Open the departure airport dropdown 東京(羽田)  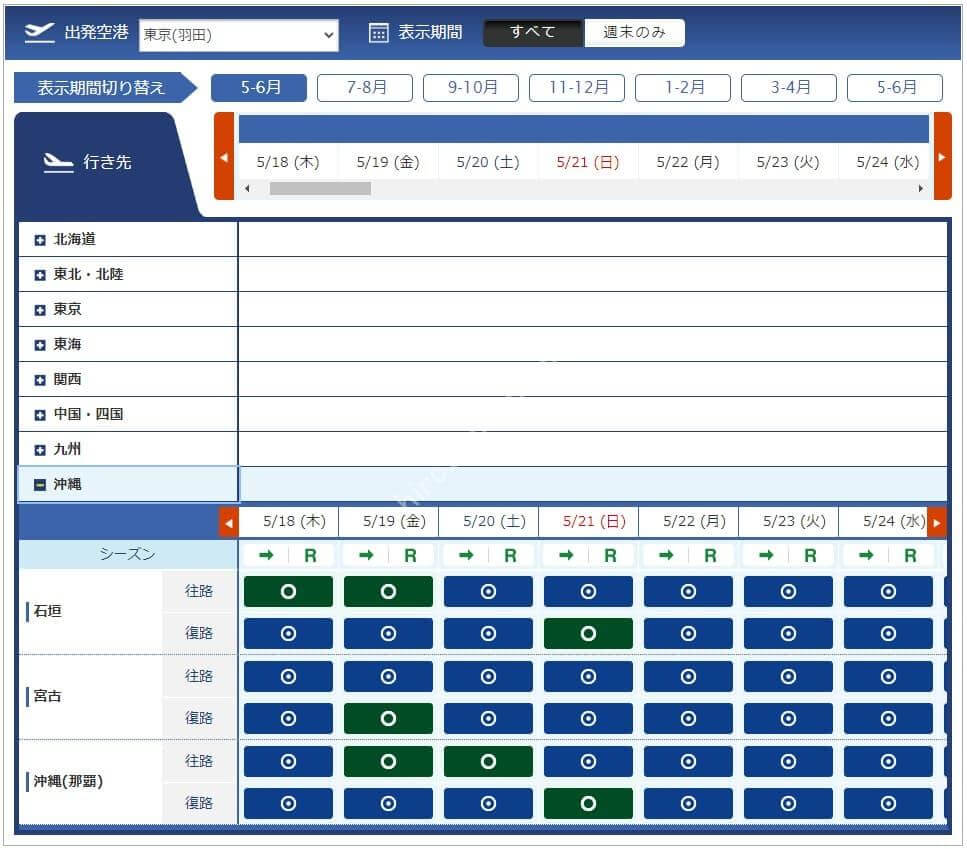(238, 35)
